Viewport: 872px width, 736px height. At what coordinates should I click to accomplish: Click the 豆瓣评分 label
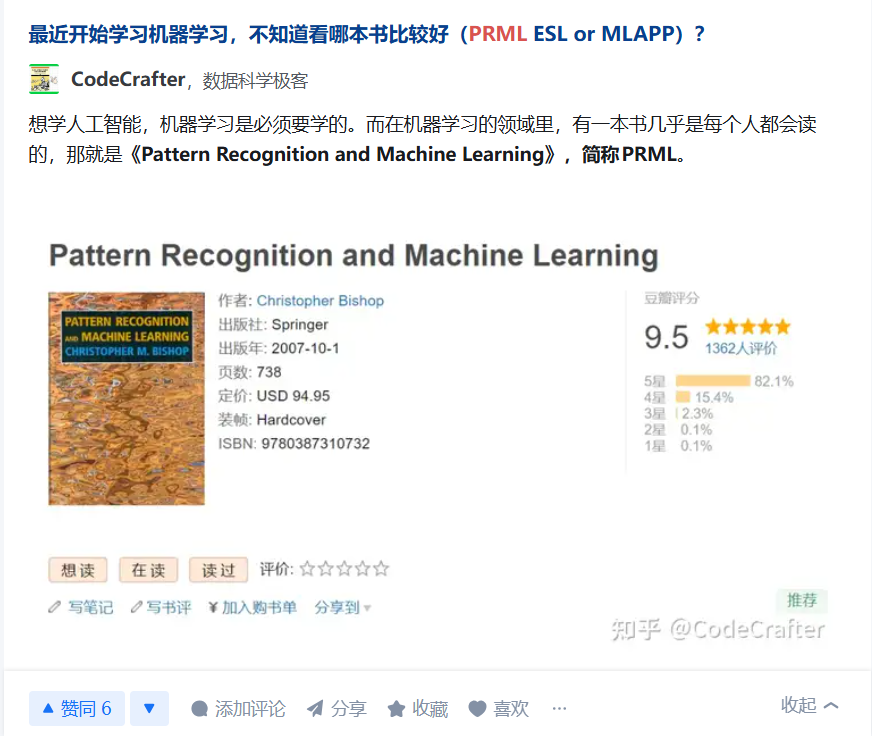(671, 298)
